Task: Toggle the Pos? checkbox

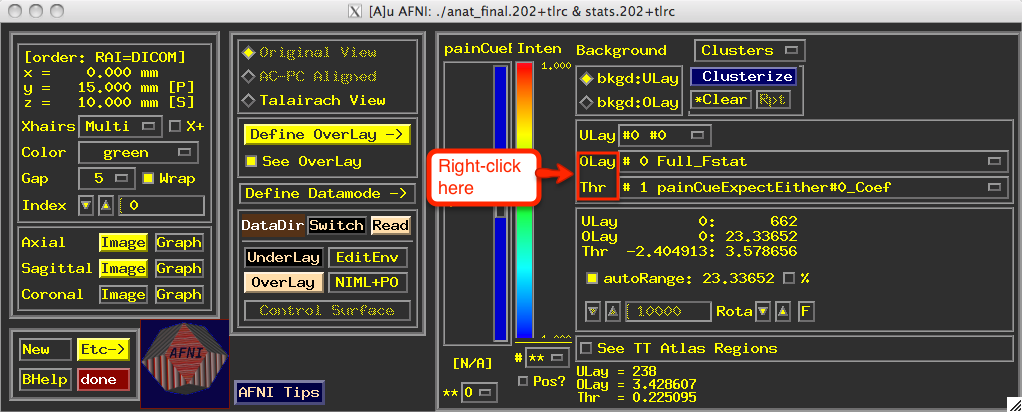Action: click(542, 381)
